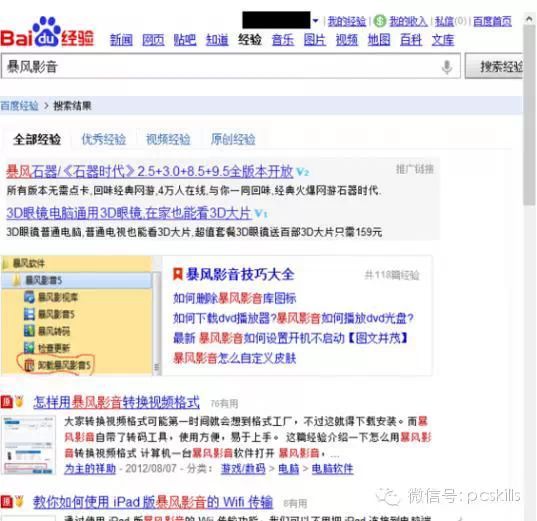Switch to 新闻 navigation item
Image resolution: width=537 pixels, height=521 pixels.
121,40
